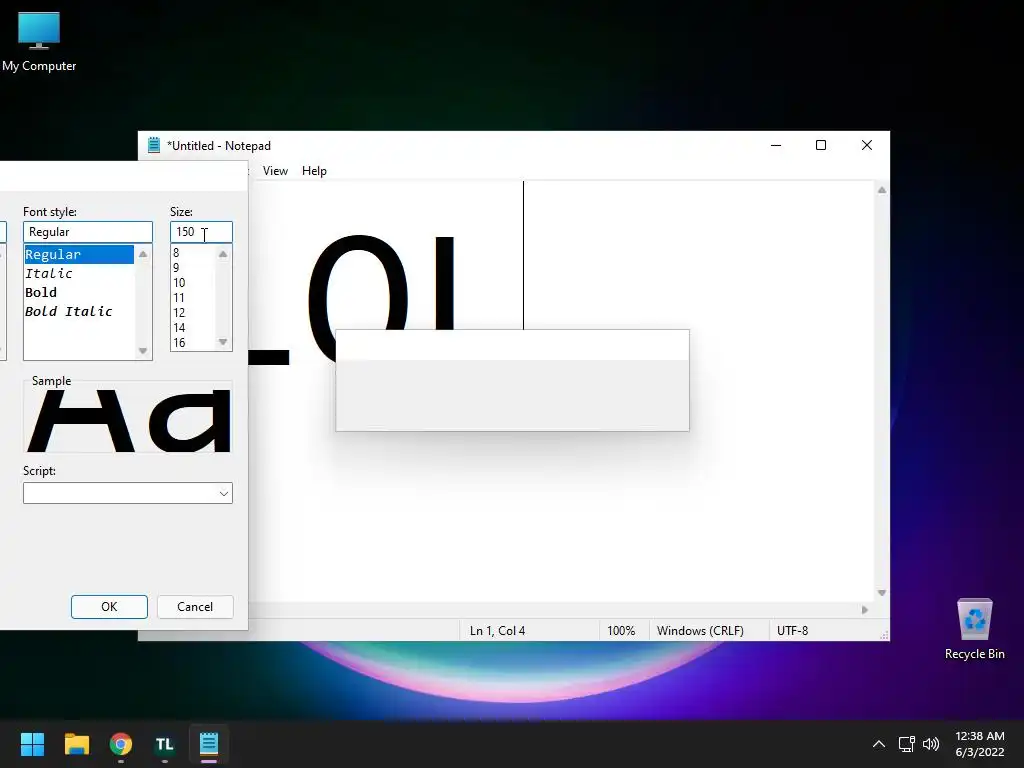1024x768 pixels.
Task: Confirm font settings with OK
Action: pos(109,607)
